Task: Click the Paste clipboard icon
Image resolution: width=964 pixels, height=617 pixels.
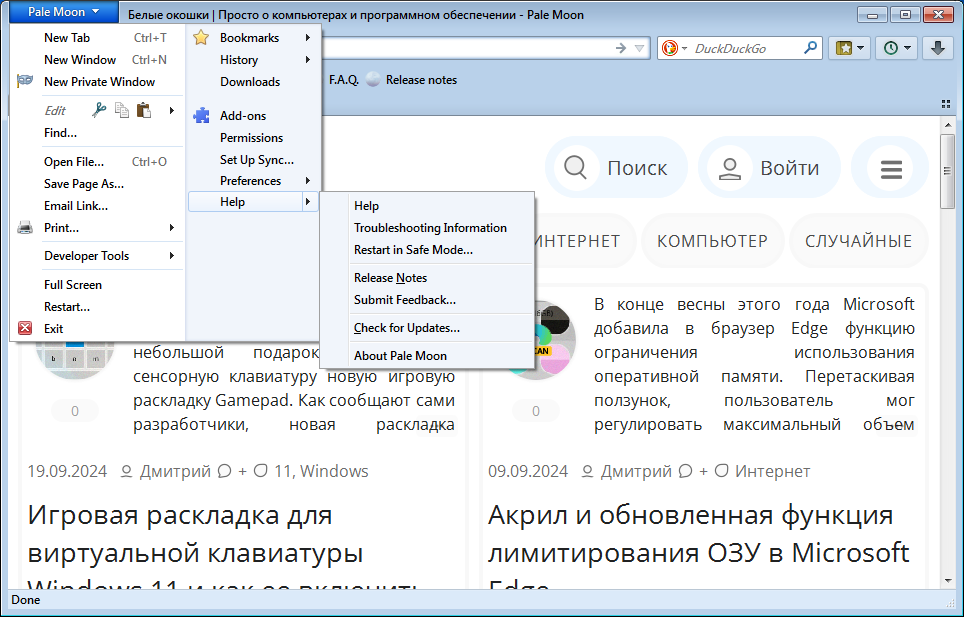Action: click(144, 111)
